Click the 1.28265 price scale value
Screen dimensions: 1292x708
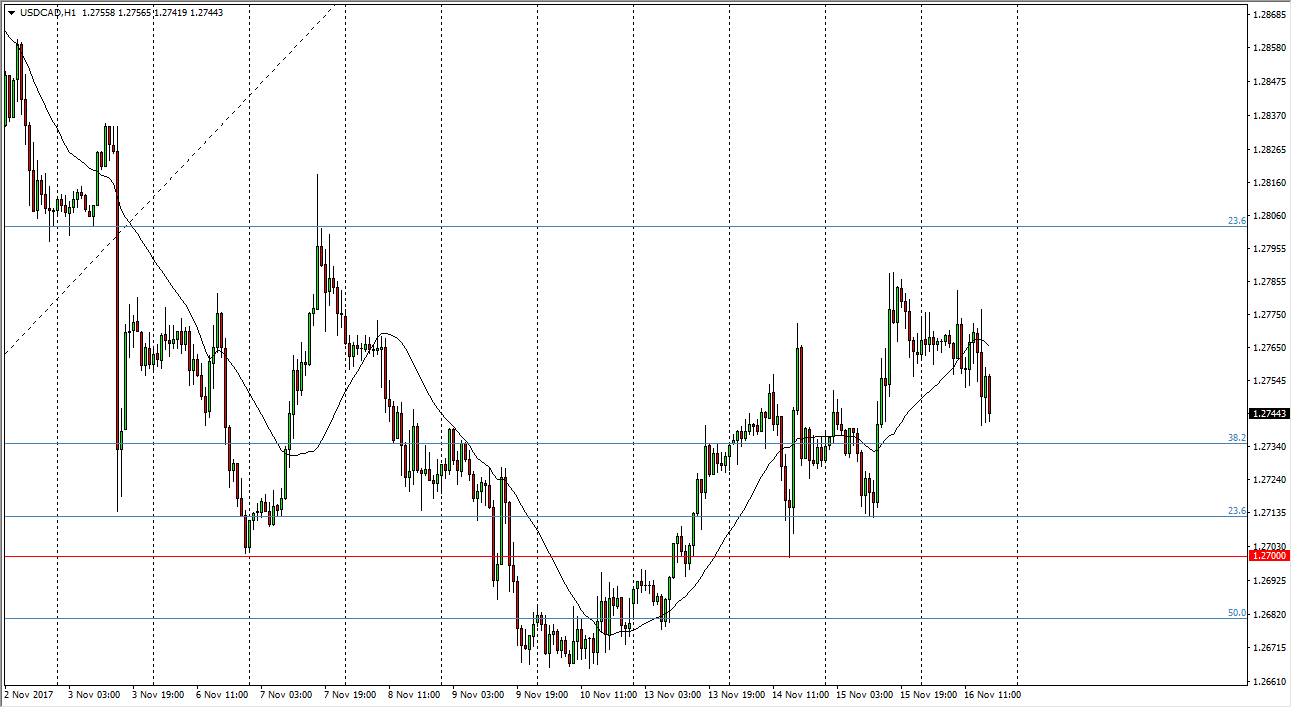tap(1267, 149)
